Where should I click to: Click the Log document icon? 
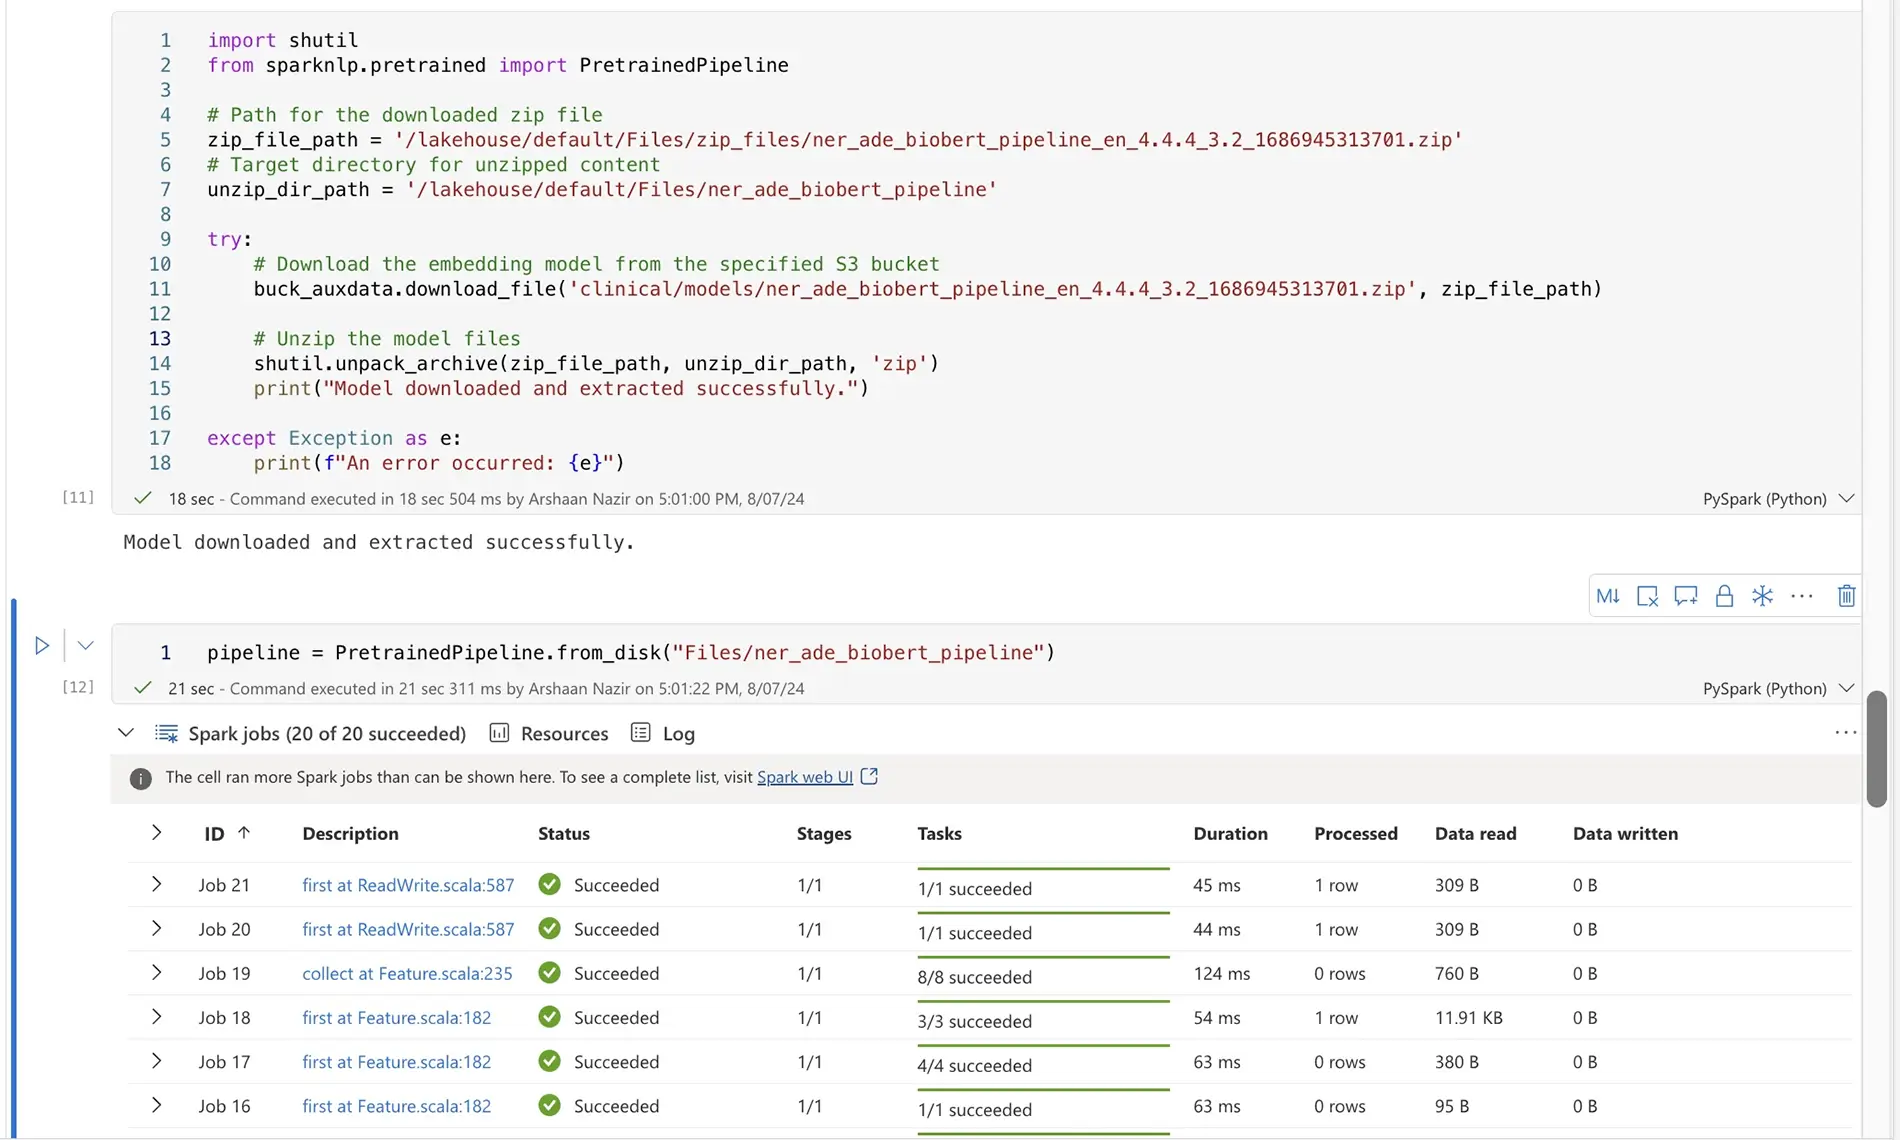point(641,732)
